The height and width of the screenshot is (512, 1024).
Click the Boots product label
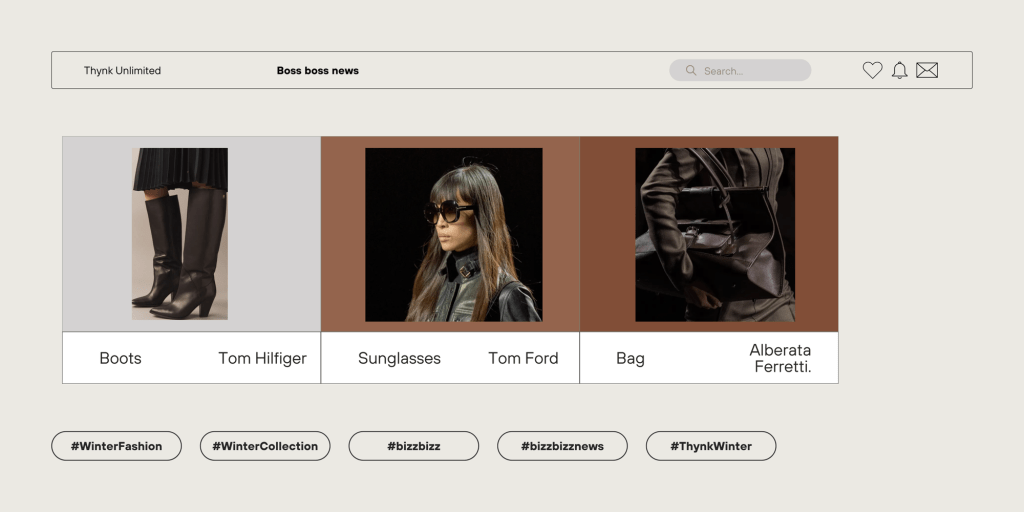pos(120,358)
